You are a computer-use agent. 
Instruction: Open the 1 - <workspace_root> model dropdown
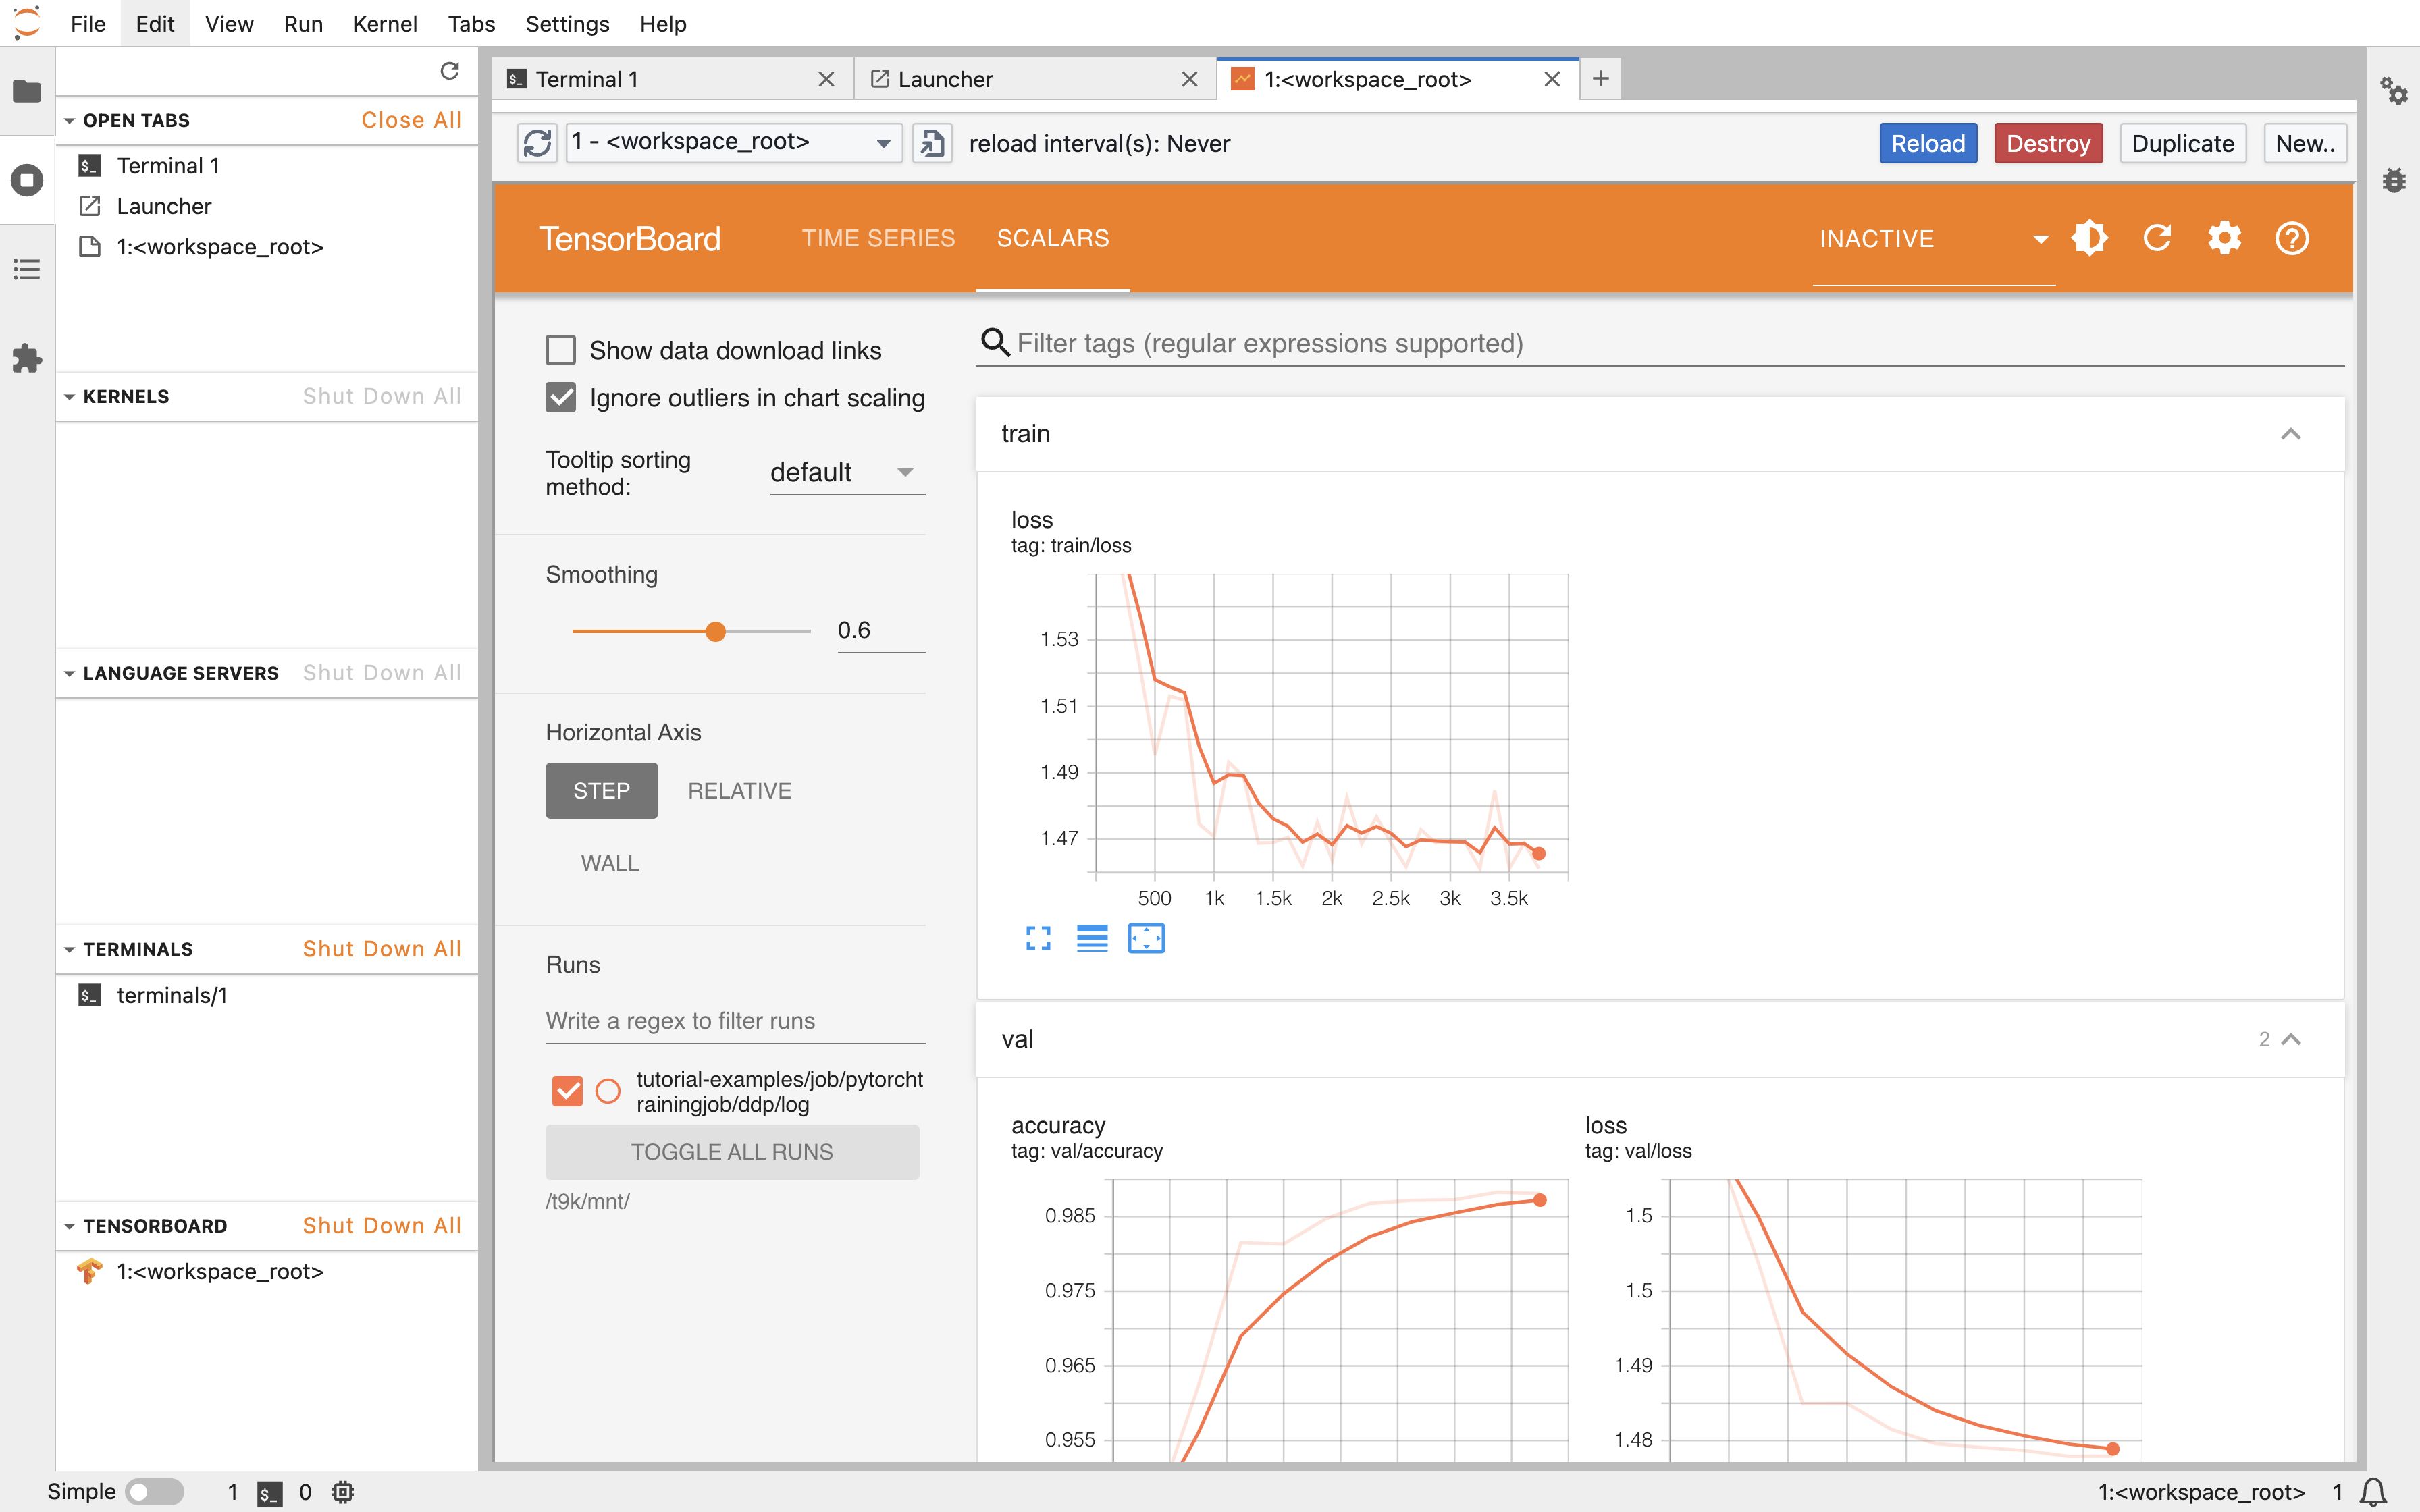pos(734,142)
